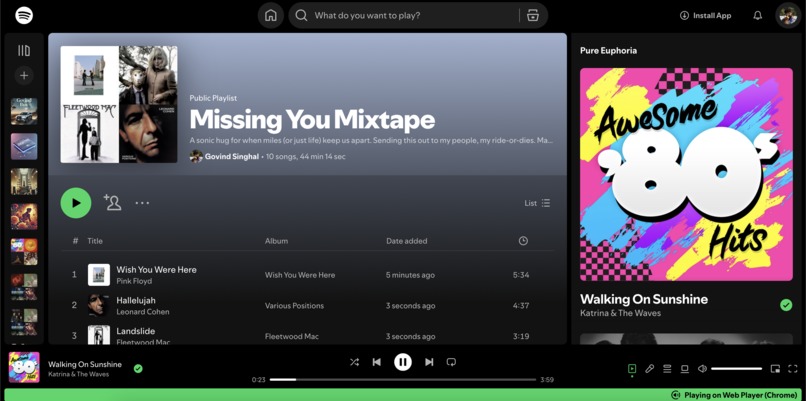Sort tracks by Date added column
Image resolution: width=806 pixels, height=401 pixels.
[x=407, y=241]
